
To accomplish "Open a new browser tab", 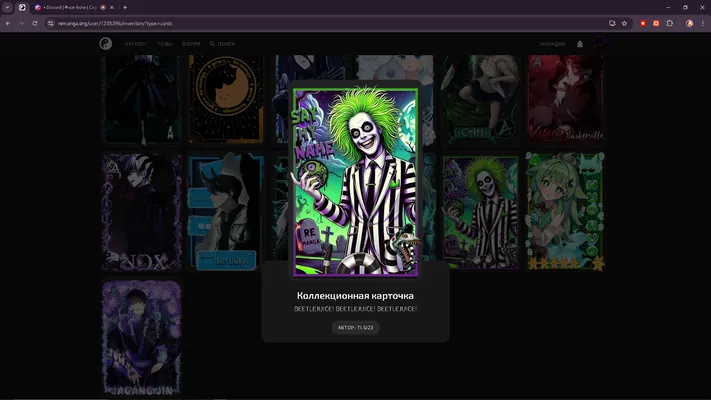I will coord(125,7).
